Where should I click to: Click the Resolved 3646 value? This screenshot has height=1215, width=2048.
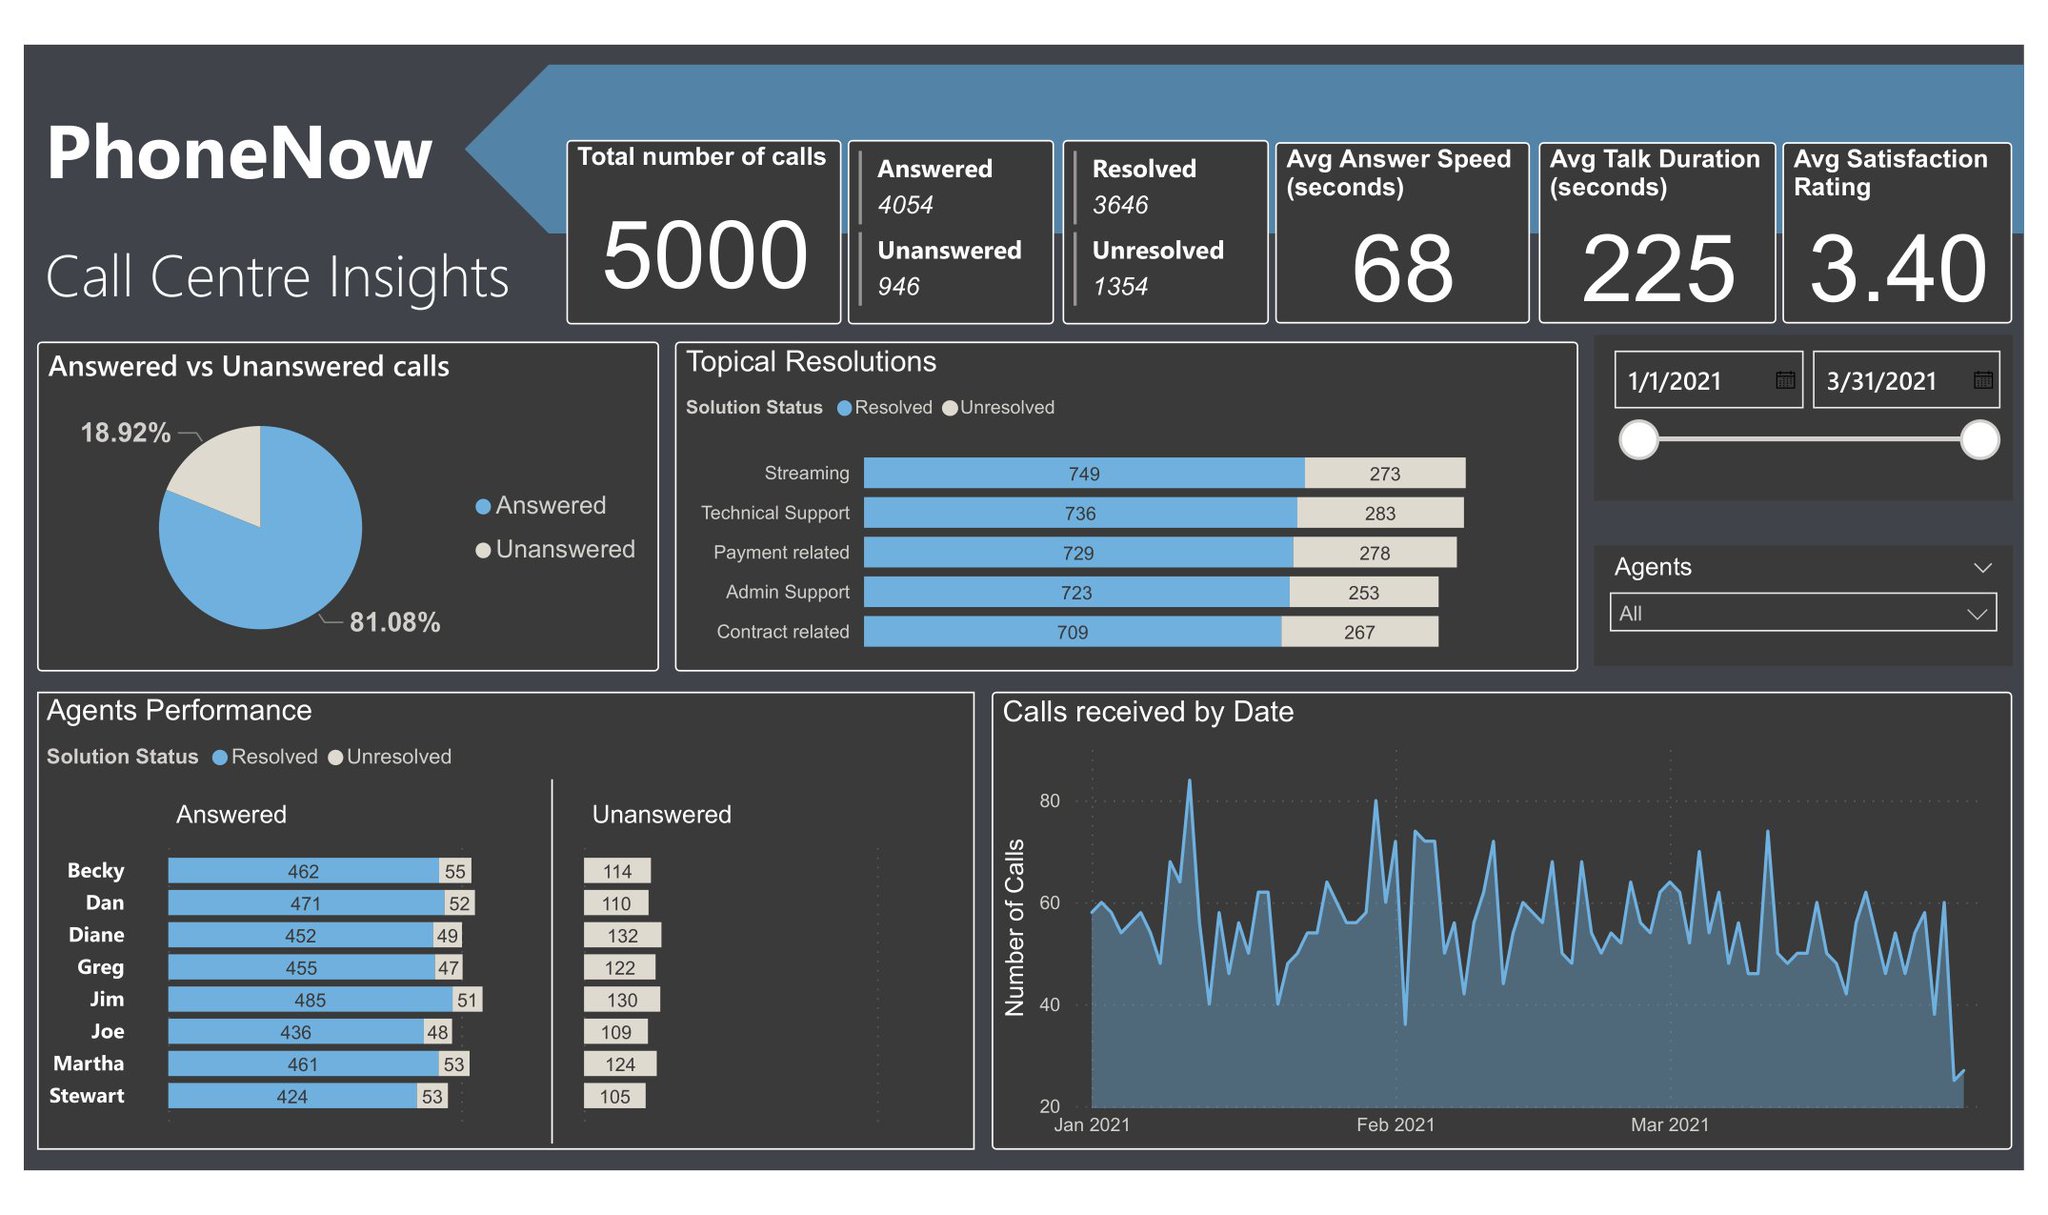(x=1120, y=205)
